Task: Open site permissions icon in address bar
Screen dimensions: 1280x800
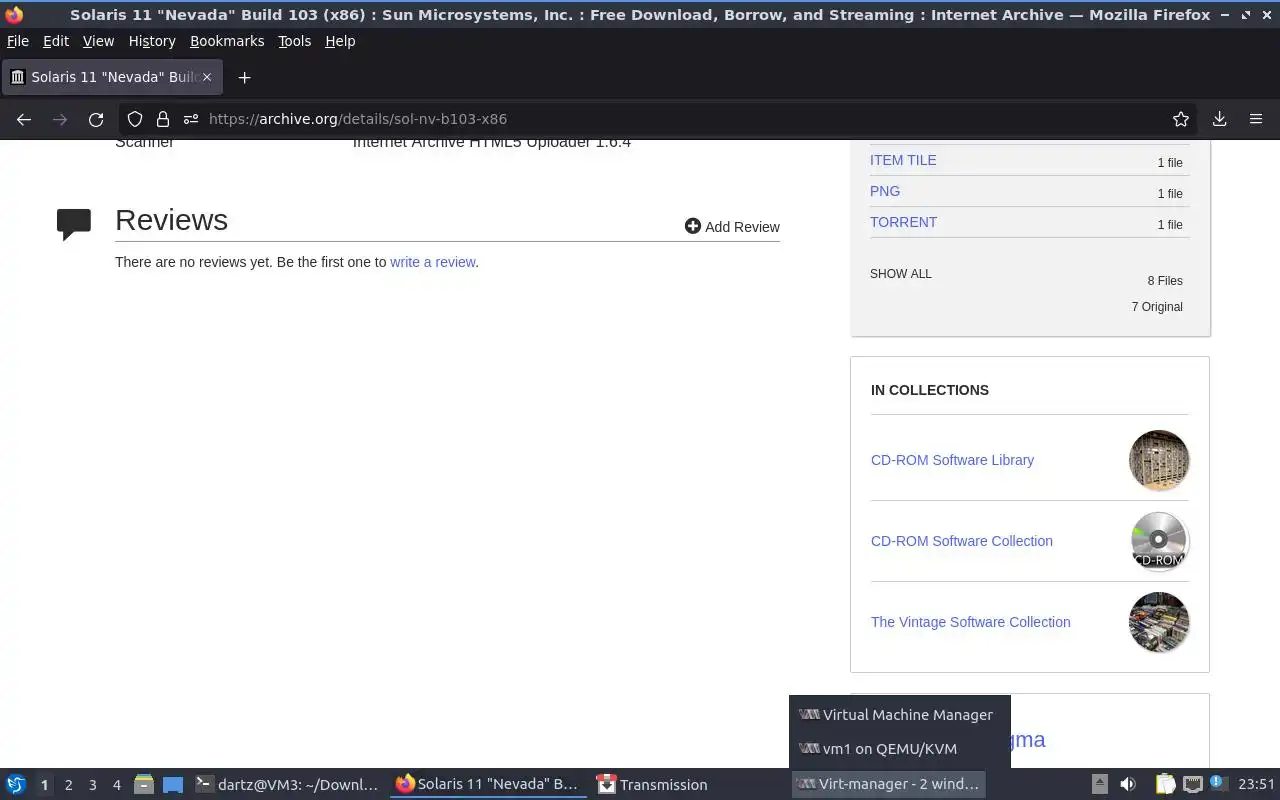Action: (x=190, y=119)
